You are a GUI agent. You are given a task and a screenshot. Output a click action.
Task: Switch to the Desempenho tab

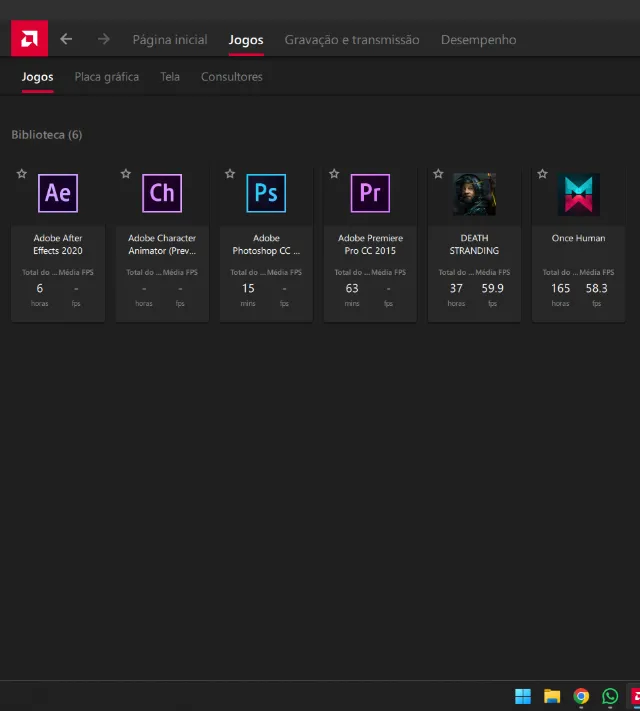479,40
